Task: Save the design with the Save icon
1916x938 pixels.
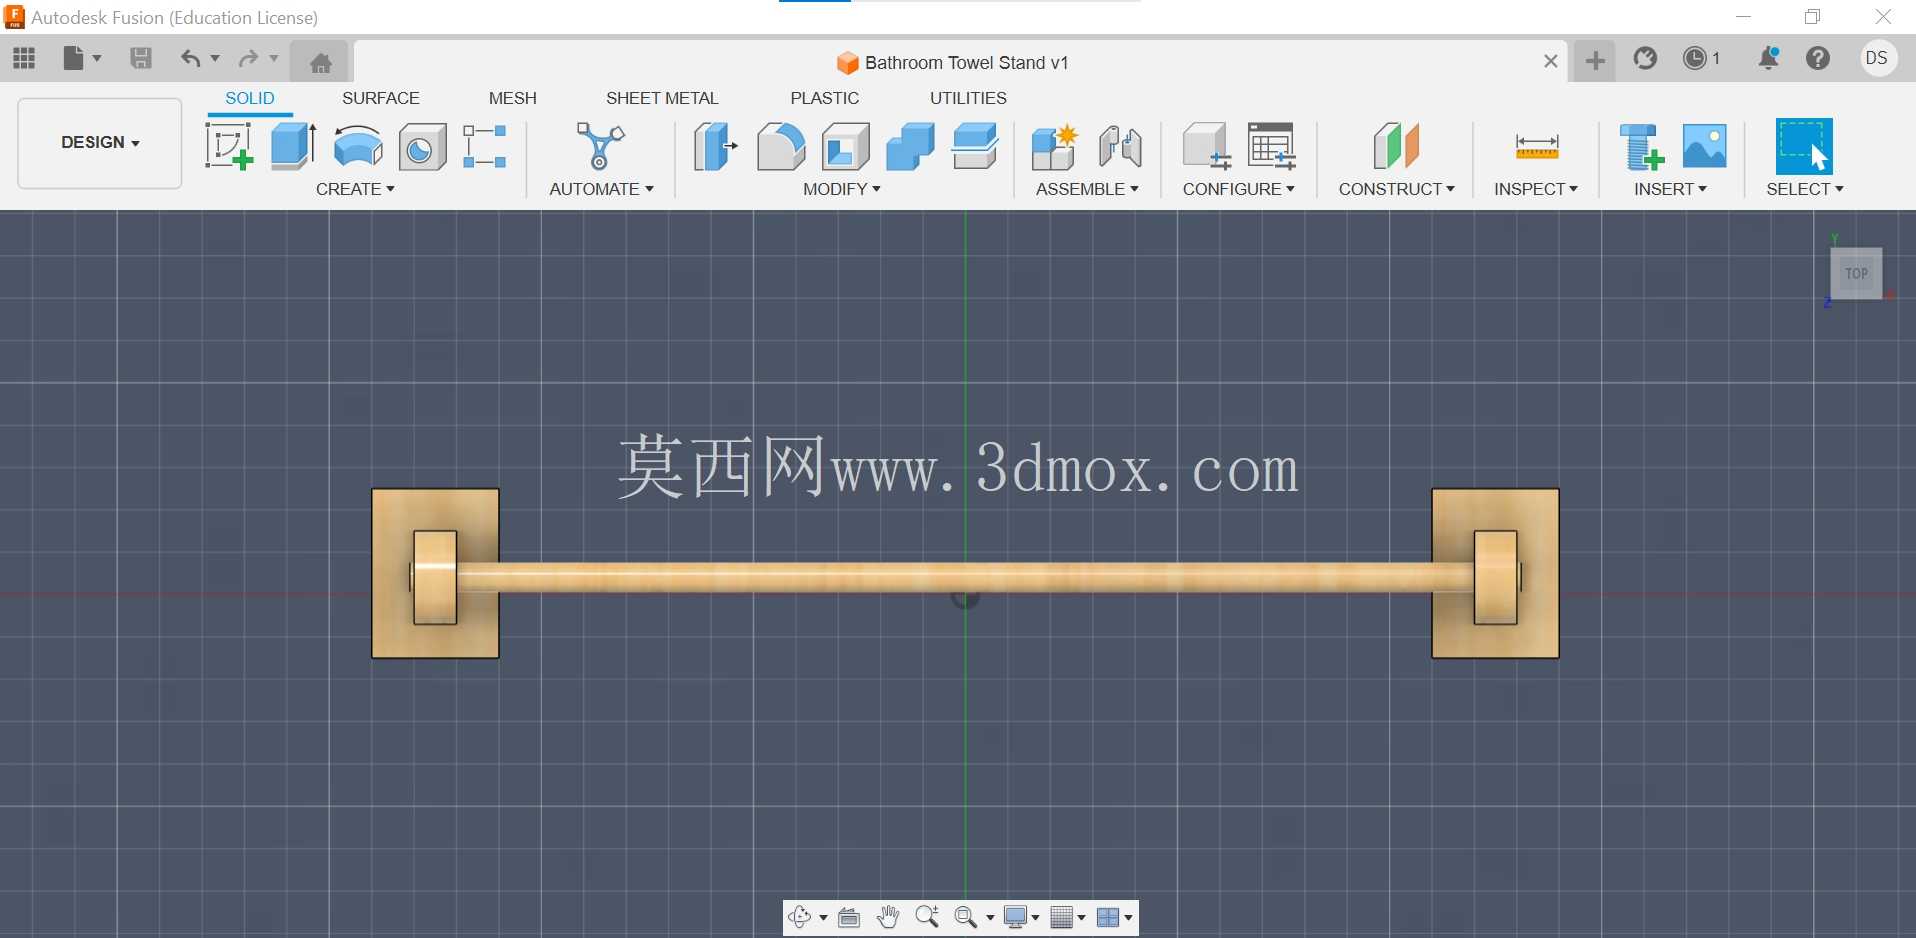Action: [141, 58]
